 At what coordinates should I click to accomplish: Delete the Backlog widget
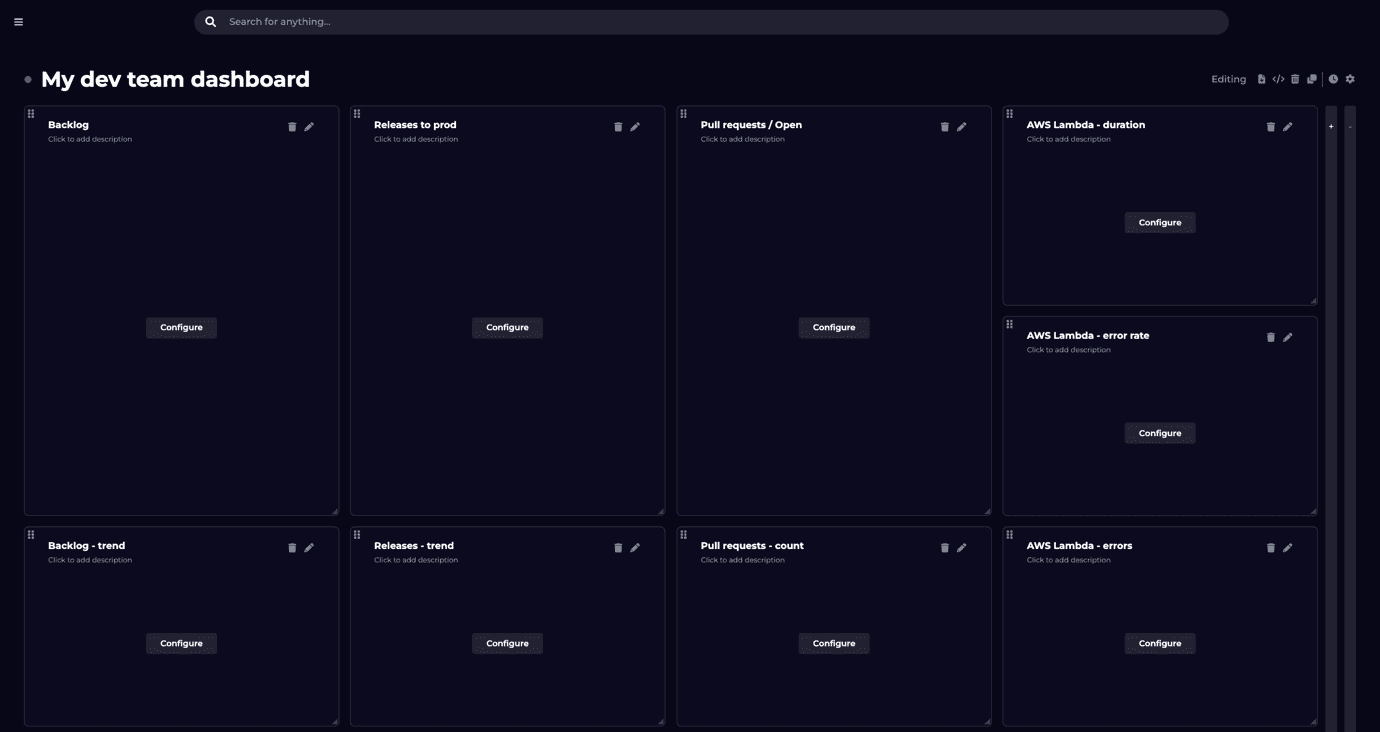click(292, 127)
